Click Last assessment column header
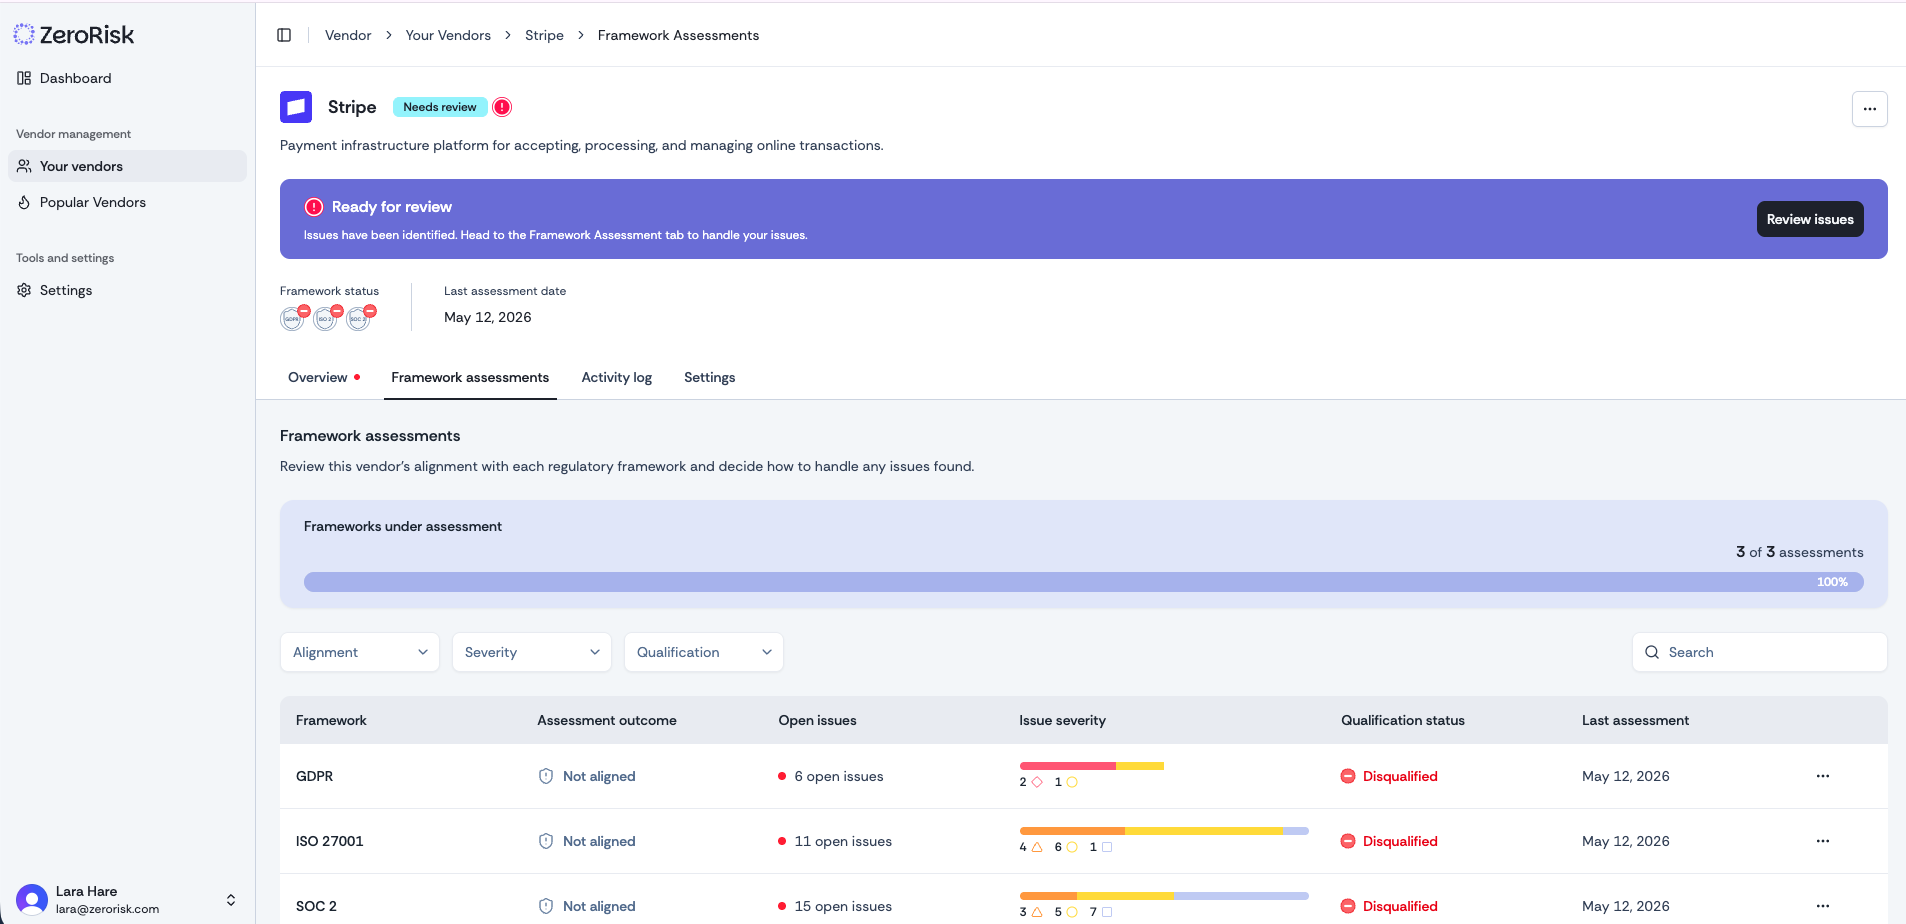The width and height of the screenshot is (1906, 924). tap(1635, 720)
